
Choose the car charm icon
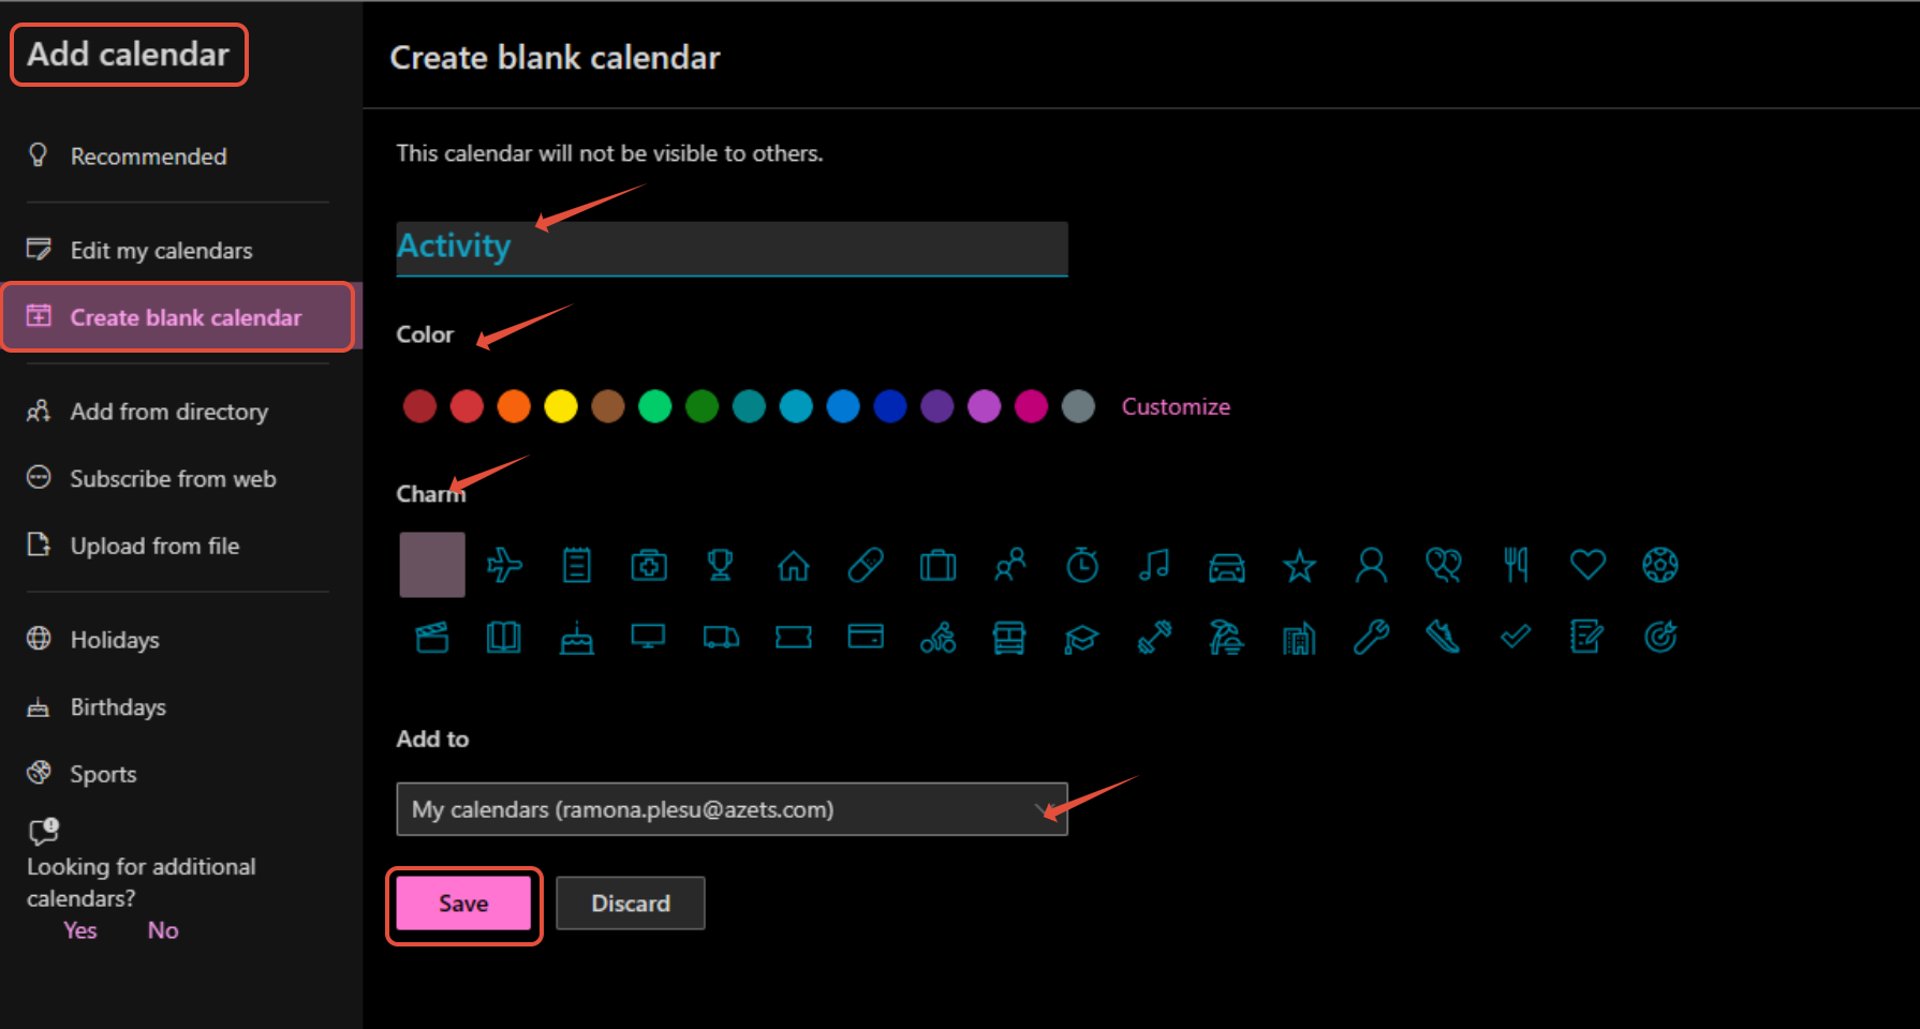point(1227,566)
